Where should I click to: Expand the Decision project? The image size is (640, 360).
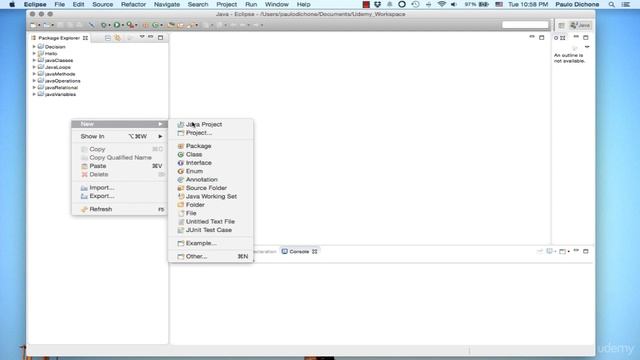pos(34,47)
